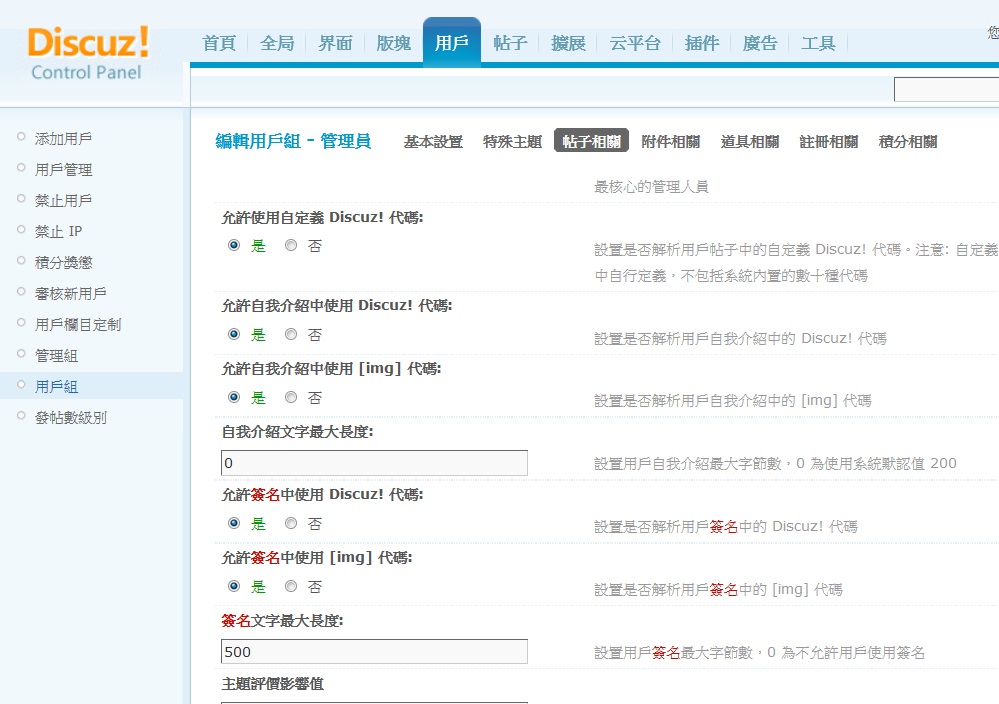This screenshot has width=999, height=704.
Task: Choose 是 for 簽名中使用 Discuz! 代碼
Action: (x=234, y=523)
